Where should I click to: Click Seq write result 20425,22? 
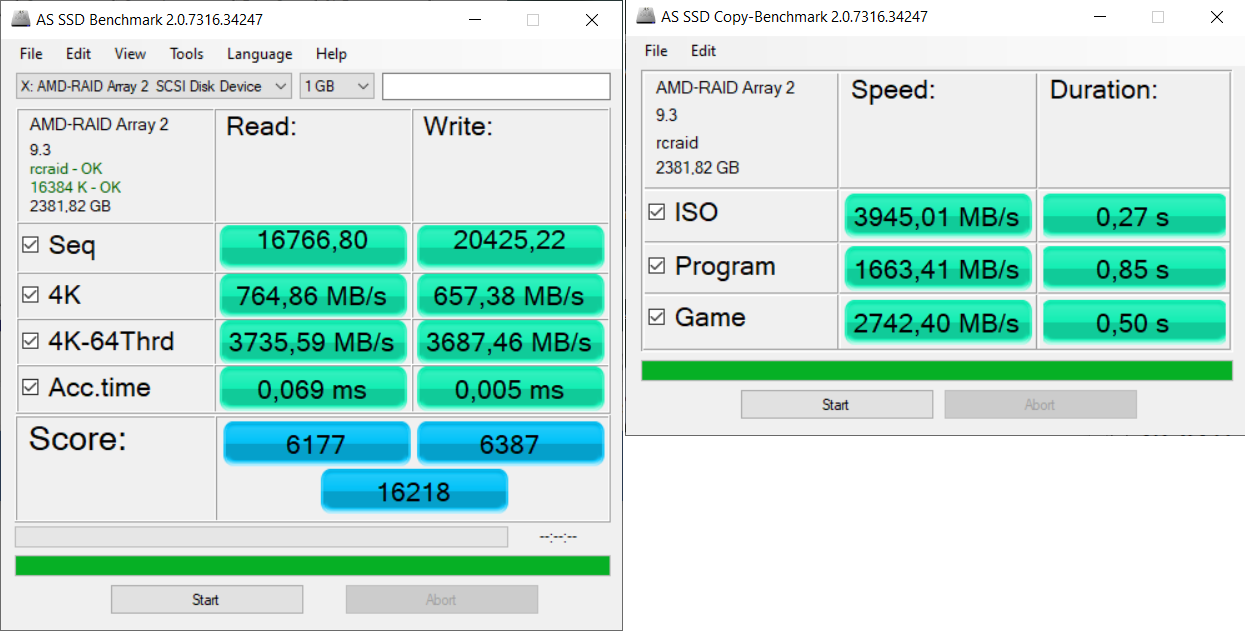pyautogui.click(x=510, y=246)
